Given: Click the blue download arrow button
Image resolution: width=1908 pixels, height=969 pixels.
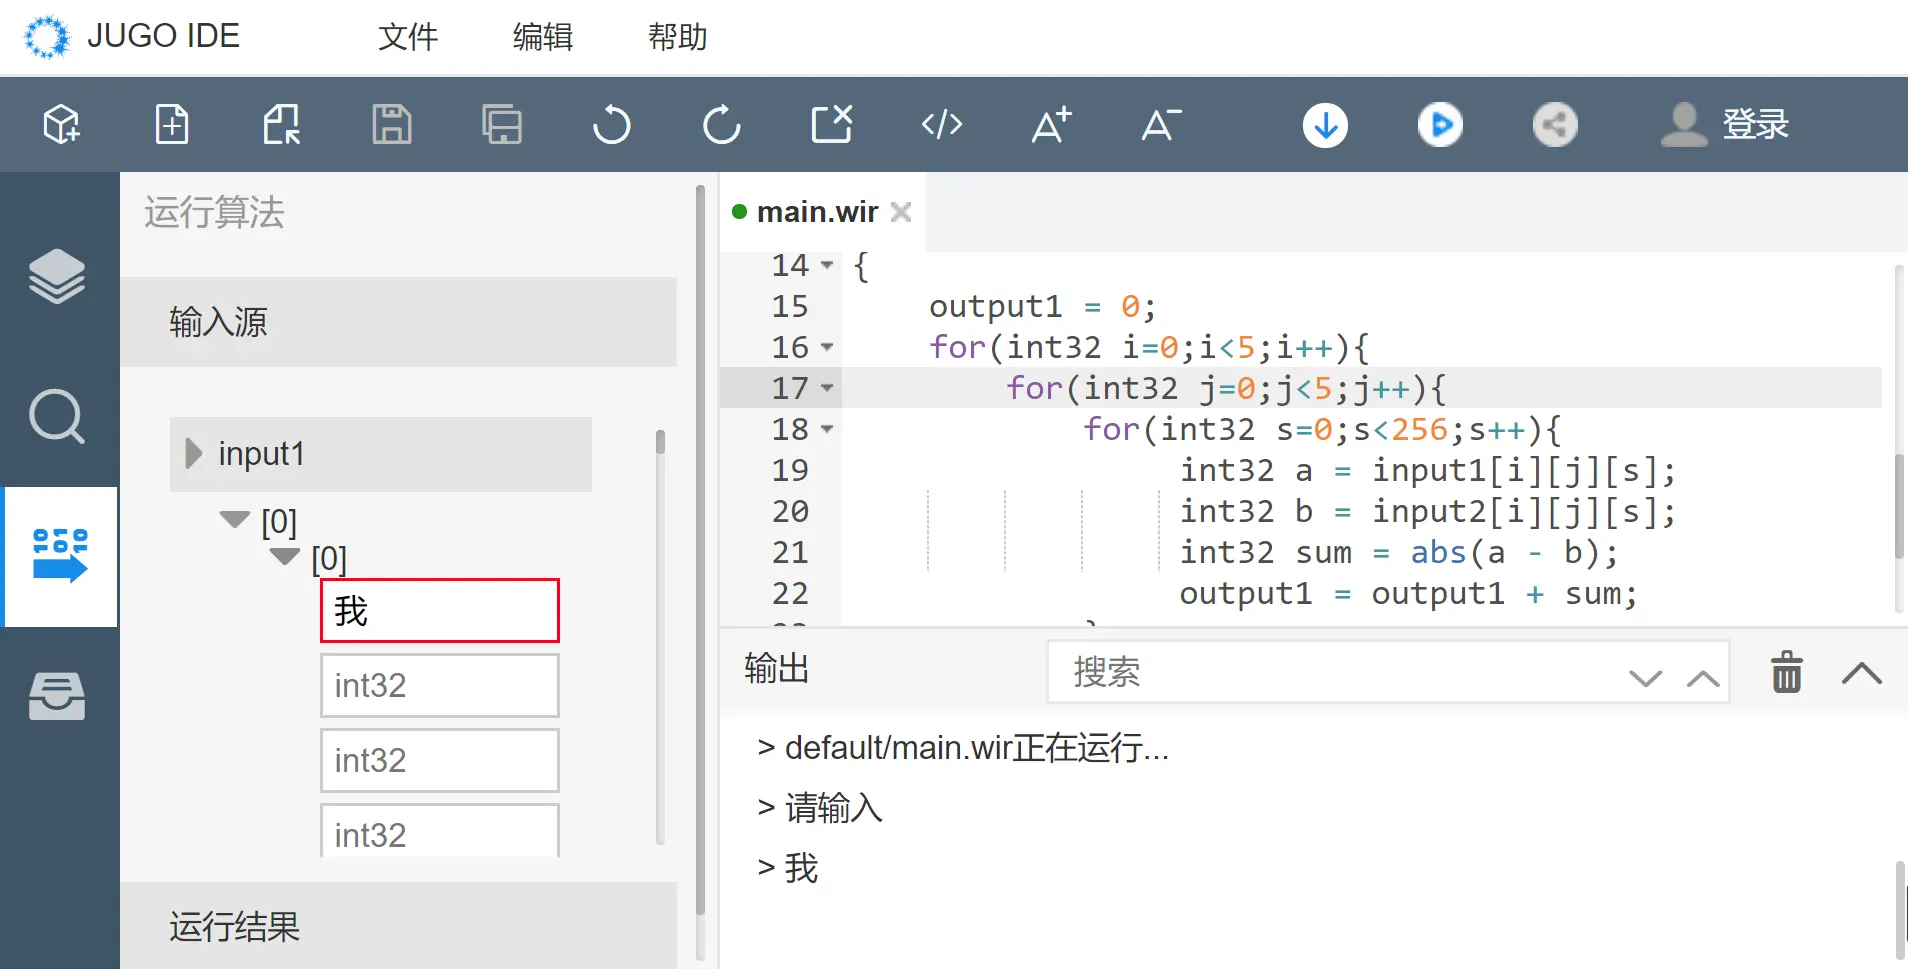Looking at the screenshot, I should pos(1326,125).
